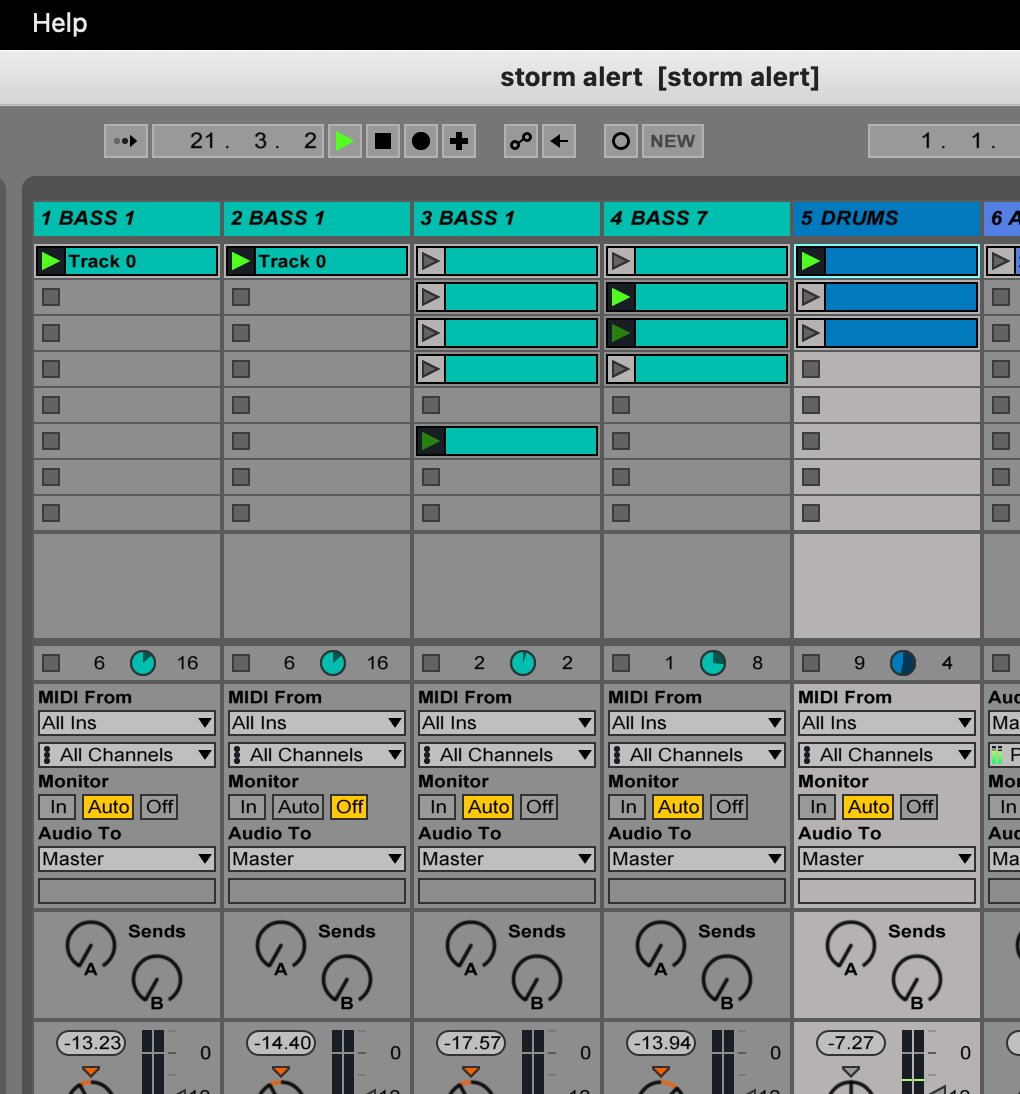
Task: Click the arrangement position field 21. 3. 2
Action: 238,141
